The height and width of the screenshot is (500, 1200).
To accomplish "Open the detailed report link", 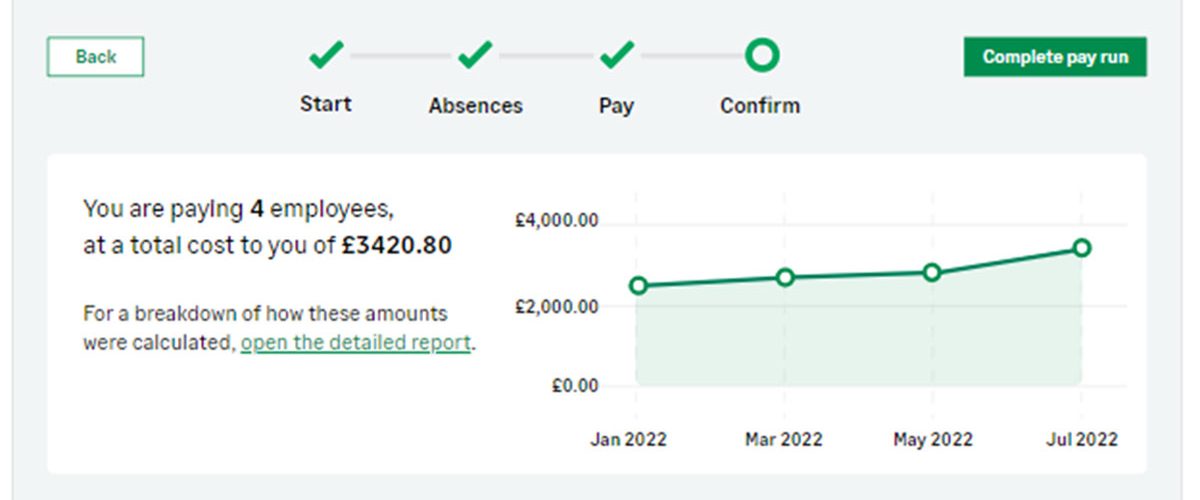I will pyautogui.click(x=355, y=342).
